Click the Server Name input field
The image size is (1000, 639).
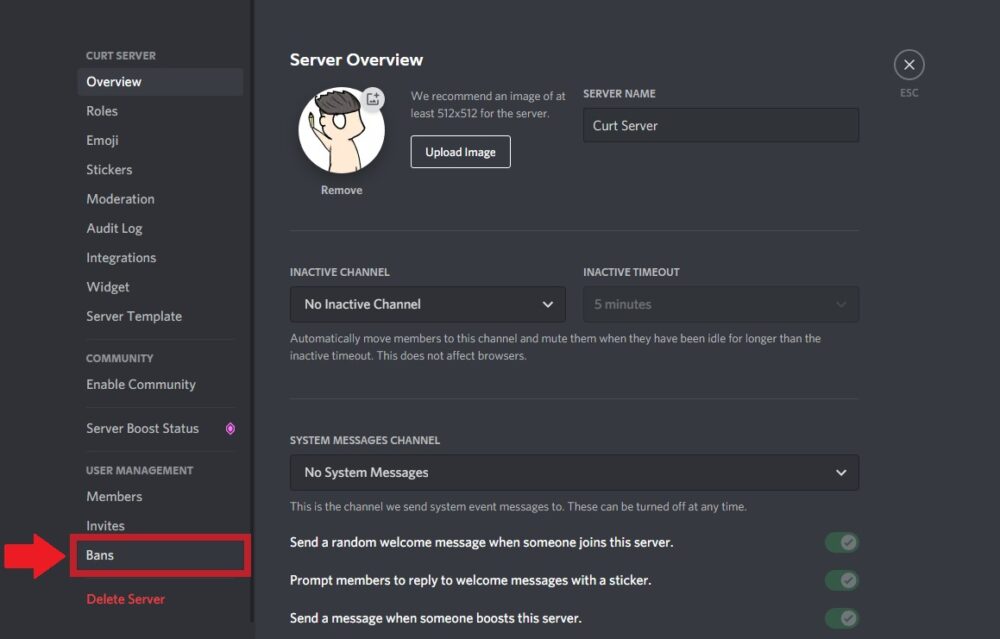tap(720, 126)
